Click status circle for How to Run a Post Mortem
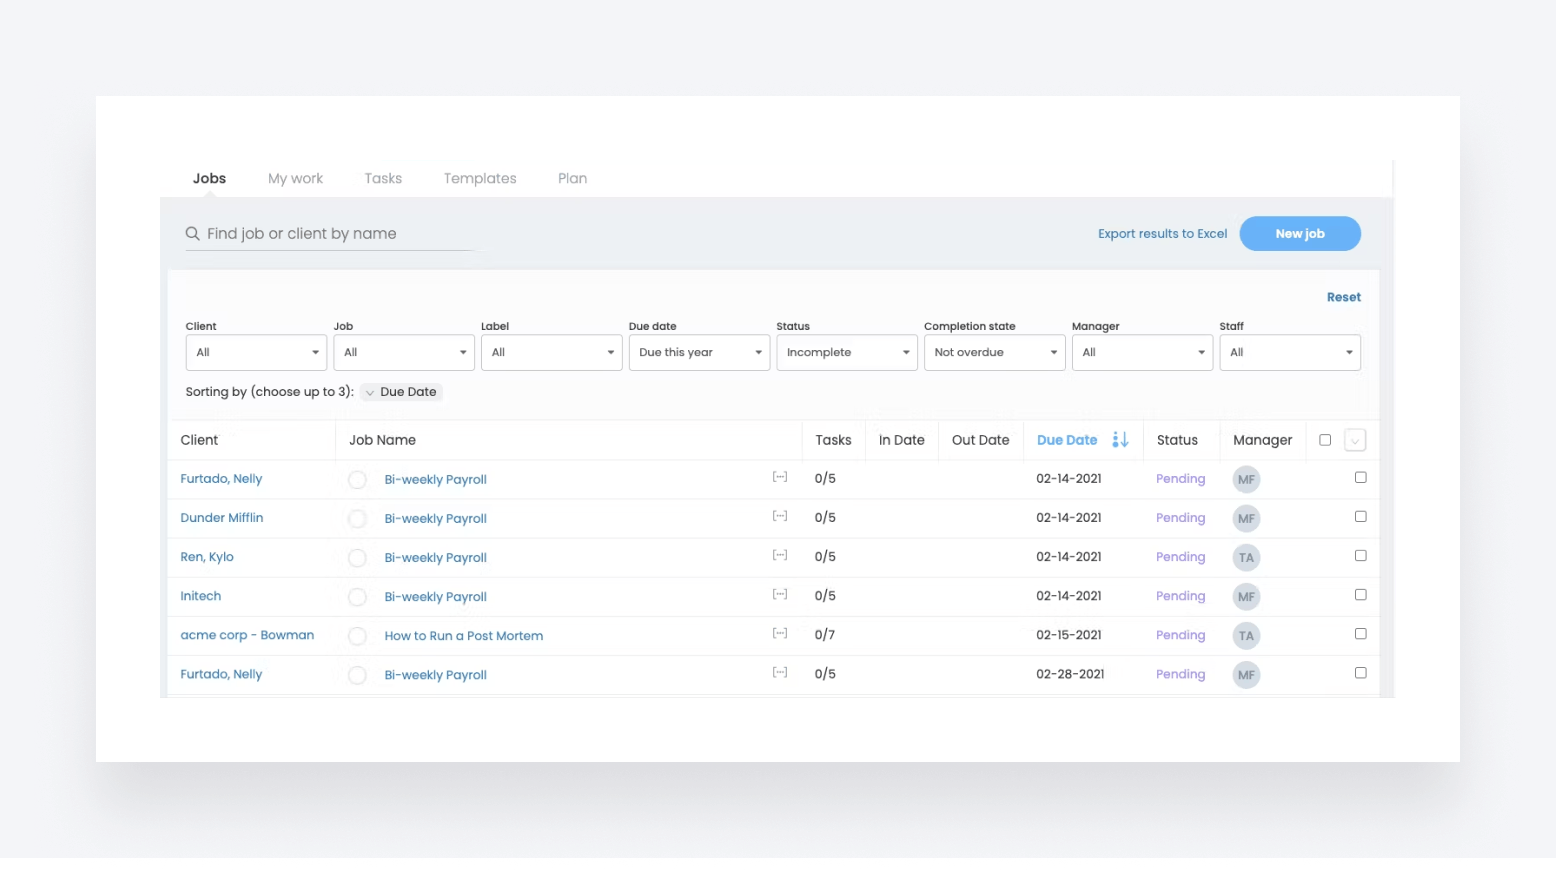The height and width of the screenshot is (870, 1556). click(357, 636)
